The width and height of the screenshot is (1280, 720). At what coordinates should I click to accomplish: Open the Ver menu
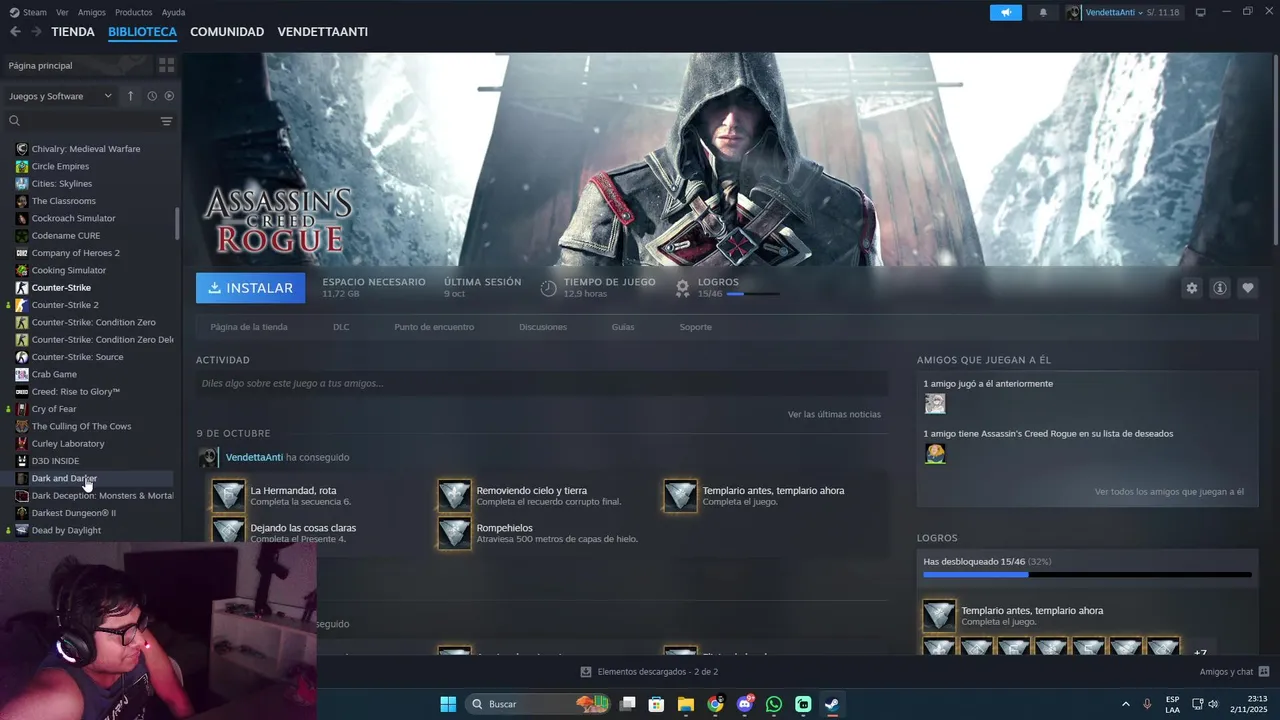coord(62,12)
